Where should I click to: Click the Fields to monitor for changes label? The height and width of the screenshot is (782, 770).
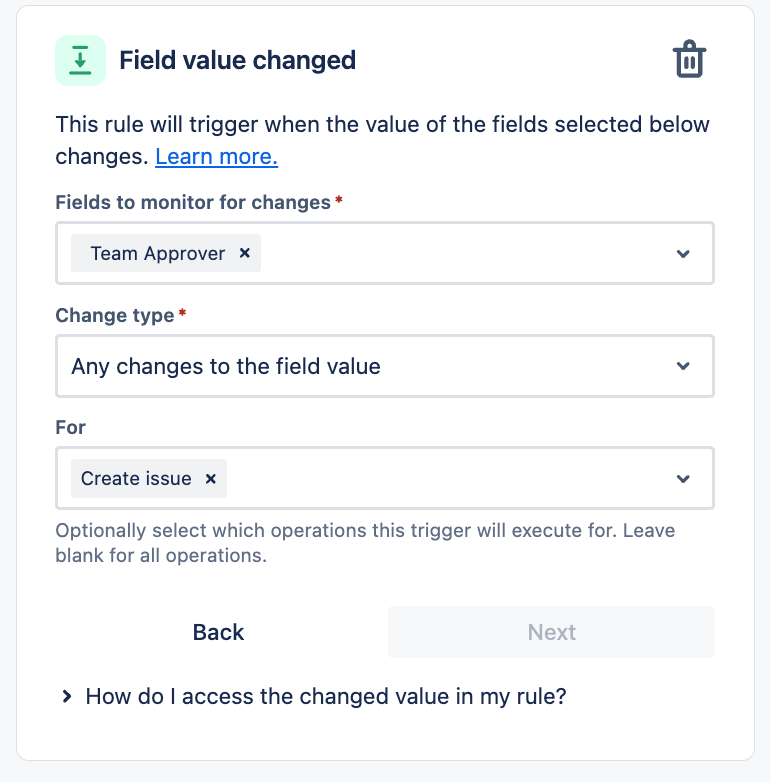point(193,202)
